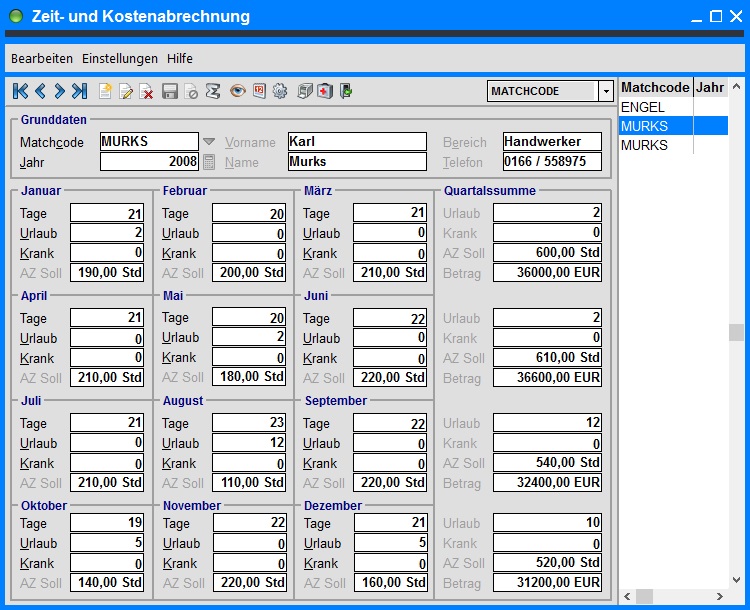The height and width of the screenshot is (610, 750).
Task: Click the eye preview icon
Action: click(x=238, y=91)
